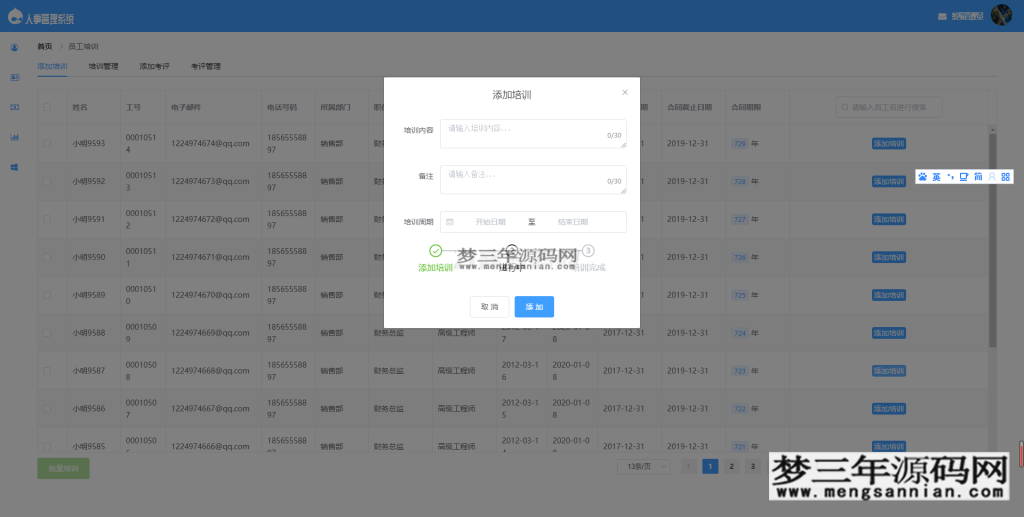Switch to the 考评管理 tab
Image resolution: width=1024 pixels, height=517 pixels.
click(x=206, y=67)
